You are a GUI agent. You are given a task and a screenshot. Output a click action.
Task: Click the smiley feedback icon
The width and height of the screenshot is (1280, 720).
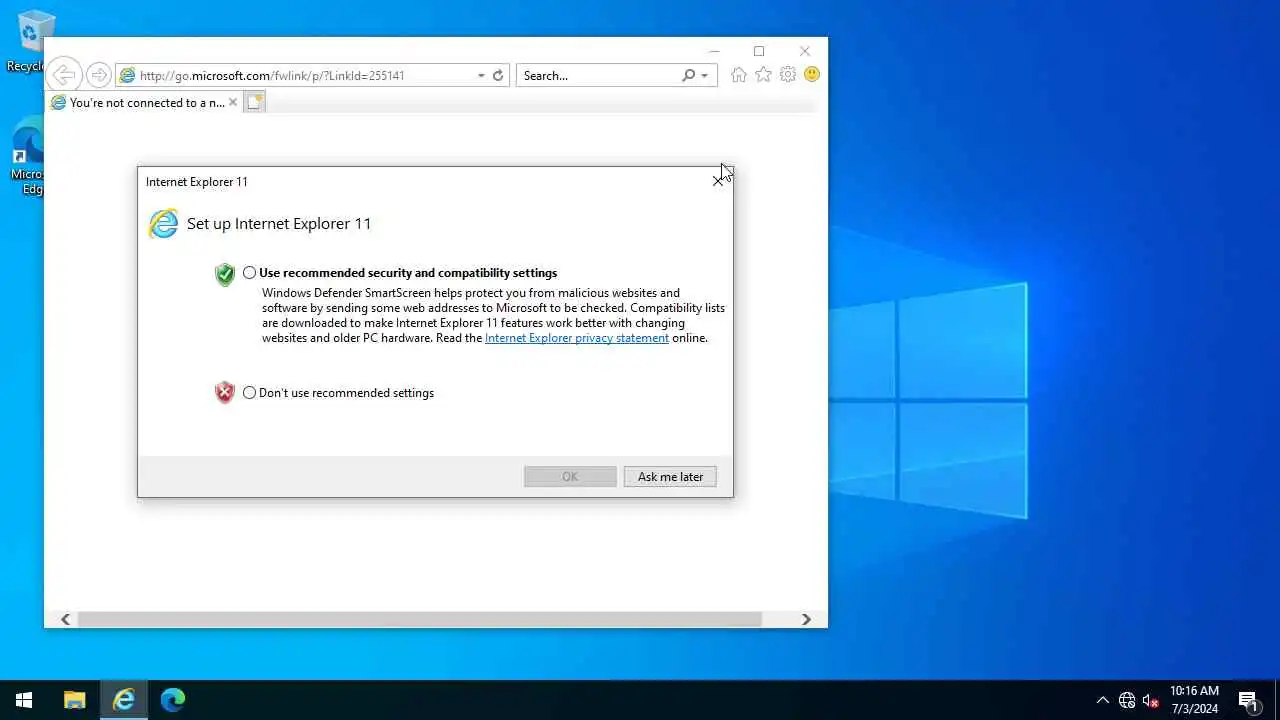click(x=812, y=75)
